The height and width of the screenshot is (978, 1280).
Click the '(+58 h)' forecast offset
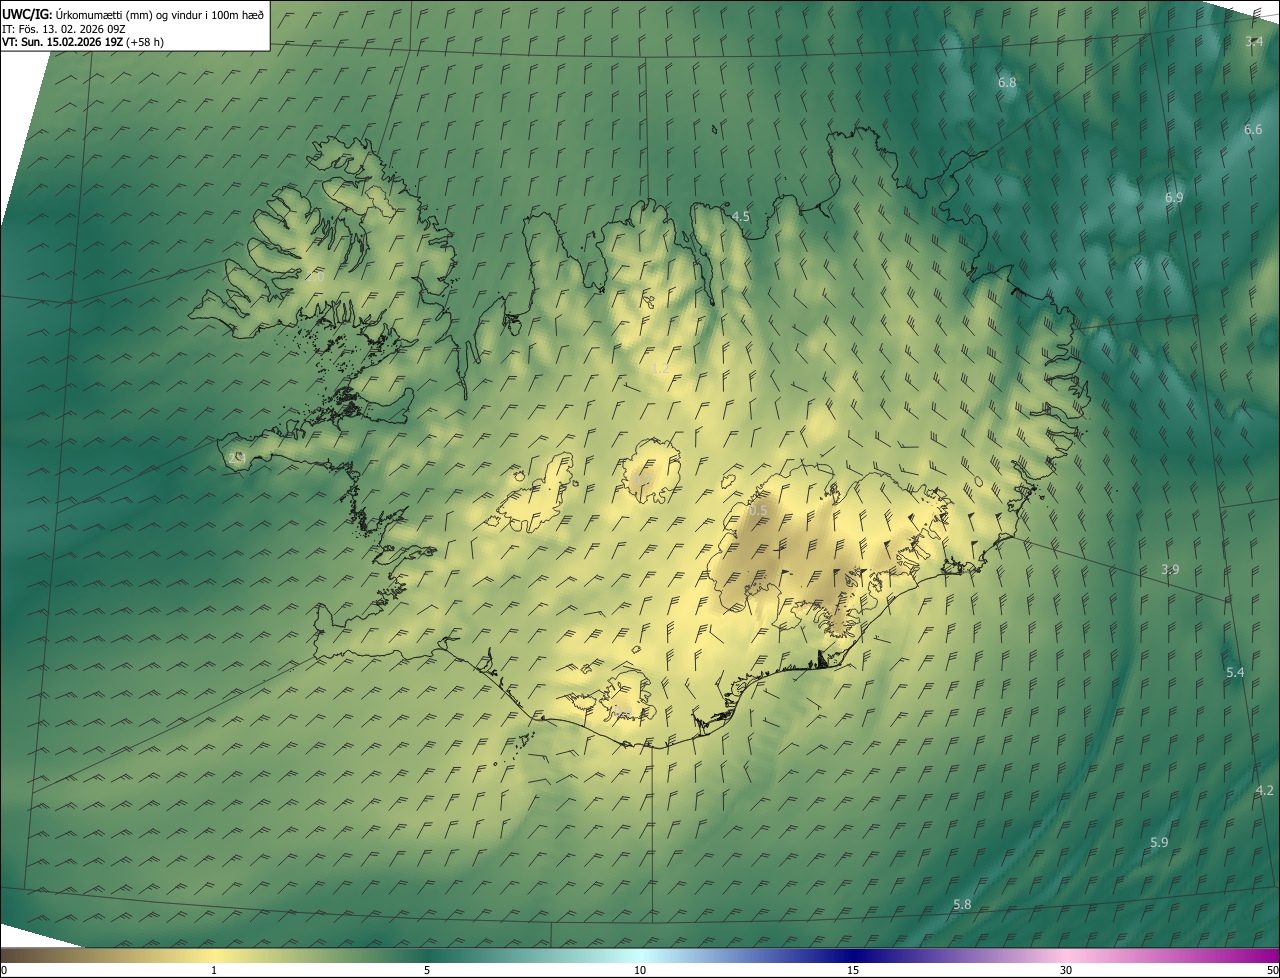tap(145, 42)
